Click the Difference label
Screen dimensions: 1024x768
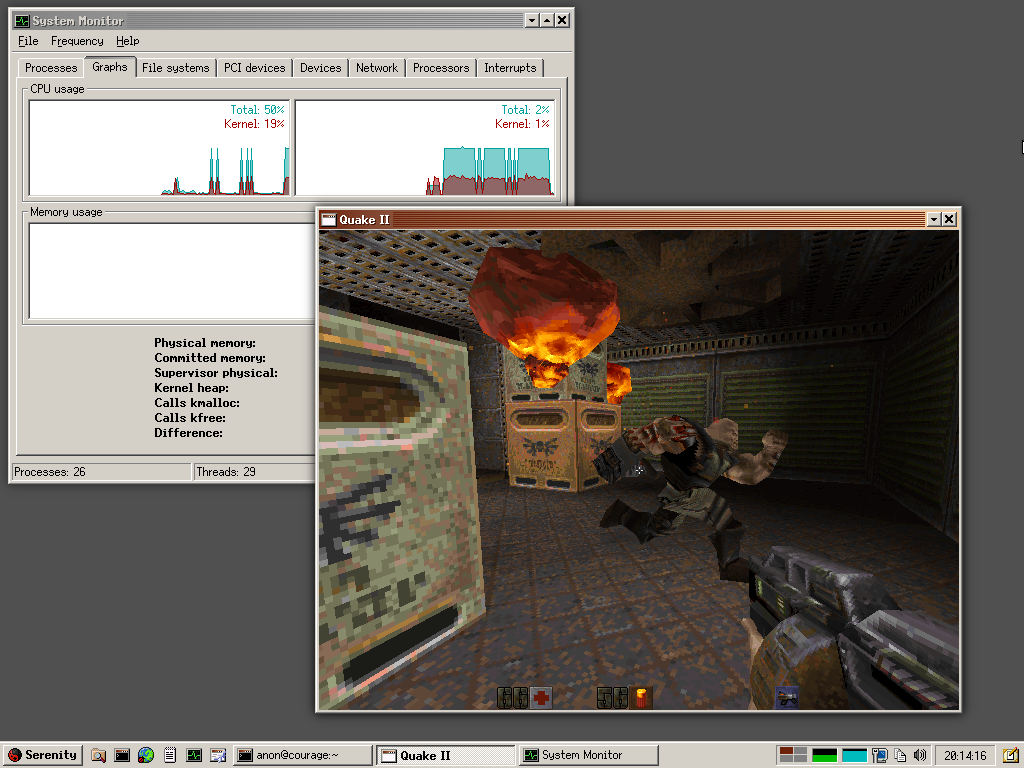[188, 433]
